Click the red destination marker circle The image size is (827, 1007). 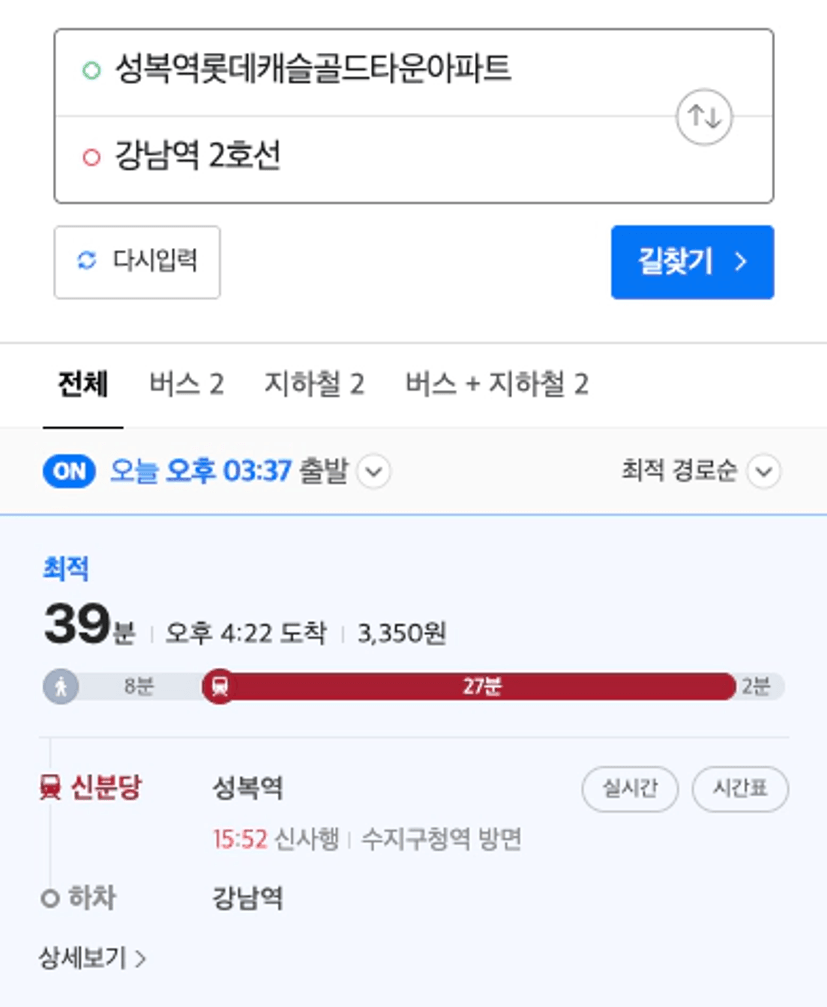pos(92,157)
